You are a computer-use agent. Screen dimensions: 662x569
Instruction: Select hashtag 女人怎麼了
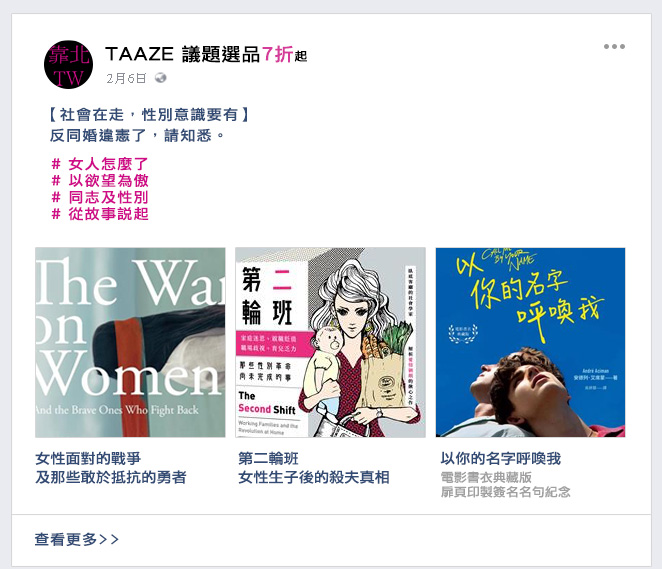[100, 164]
